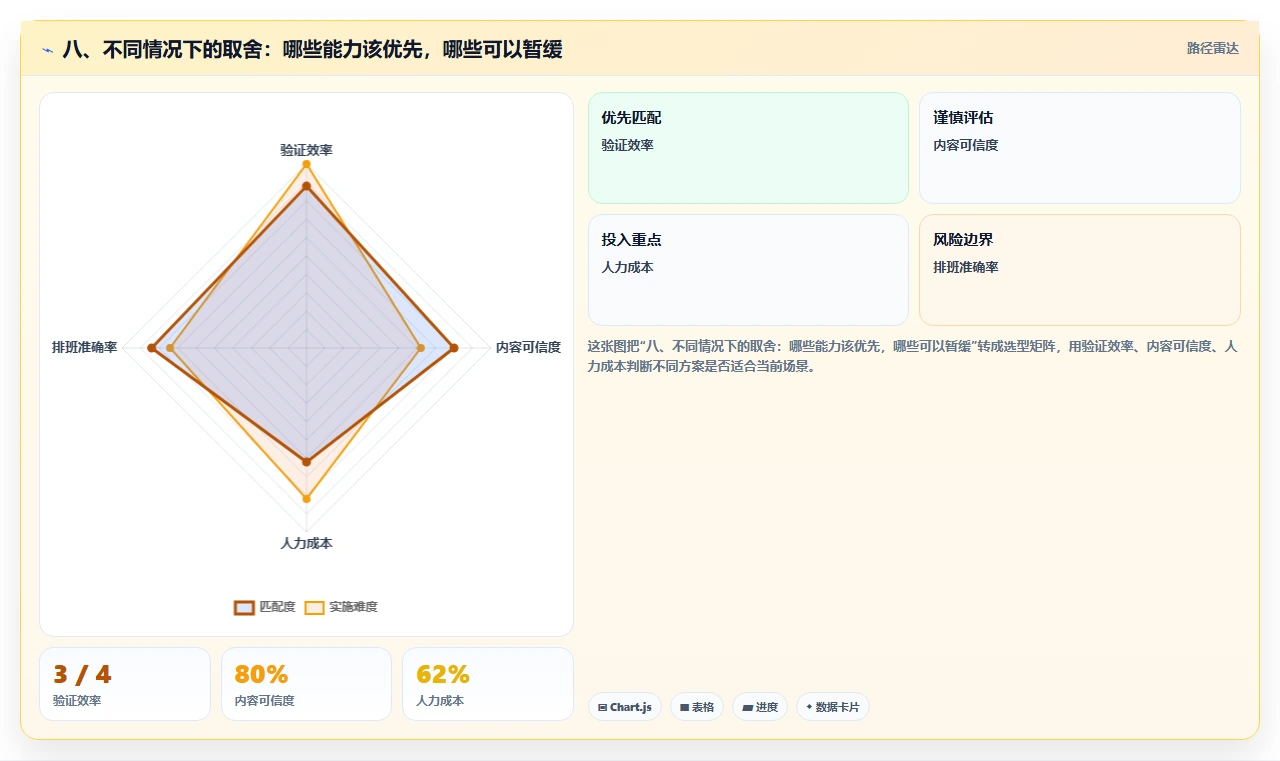Viewport: 1280px width, 761px height.
Task: Click the 人力成本 radar axis label
Action: 306,543
